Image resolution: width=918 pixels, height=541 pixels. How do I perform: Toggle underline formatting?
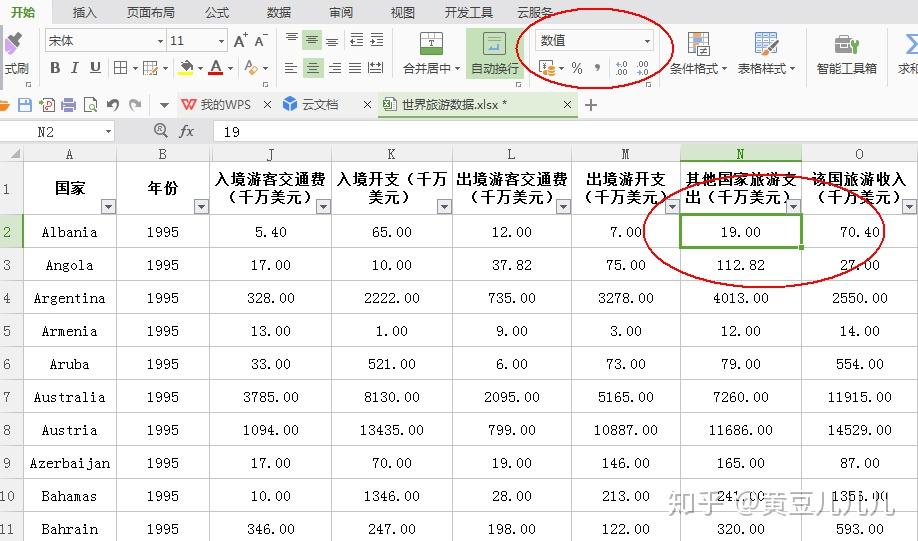[95, 68]
